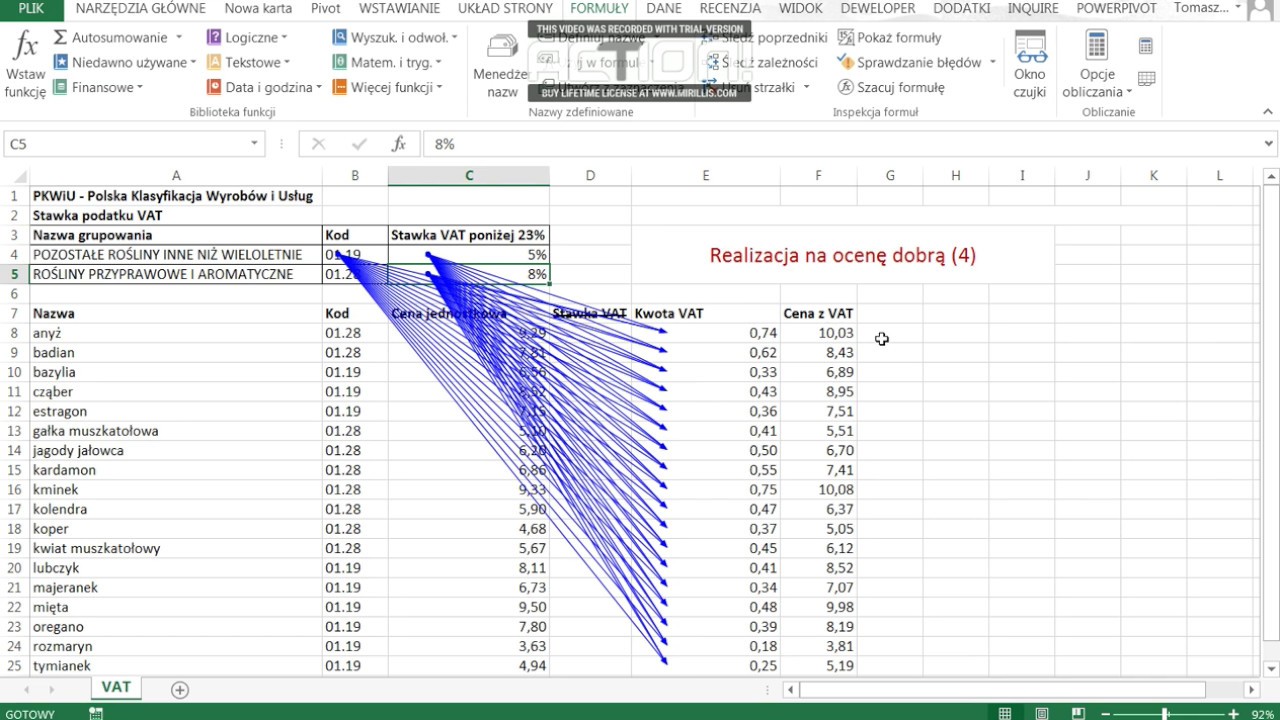Select column C header
The width and height of the screenshot is (1280, 720).
pyautogui.click(x=469, y=176)
